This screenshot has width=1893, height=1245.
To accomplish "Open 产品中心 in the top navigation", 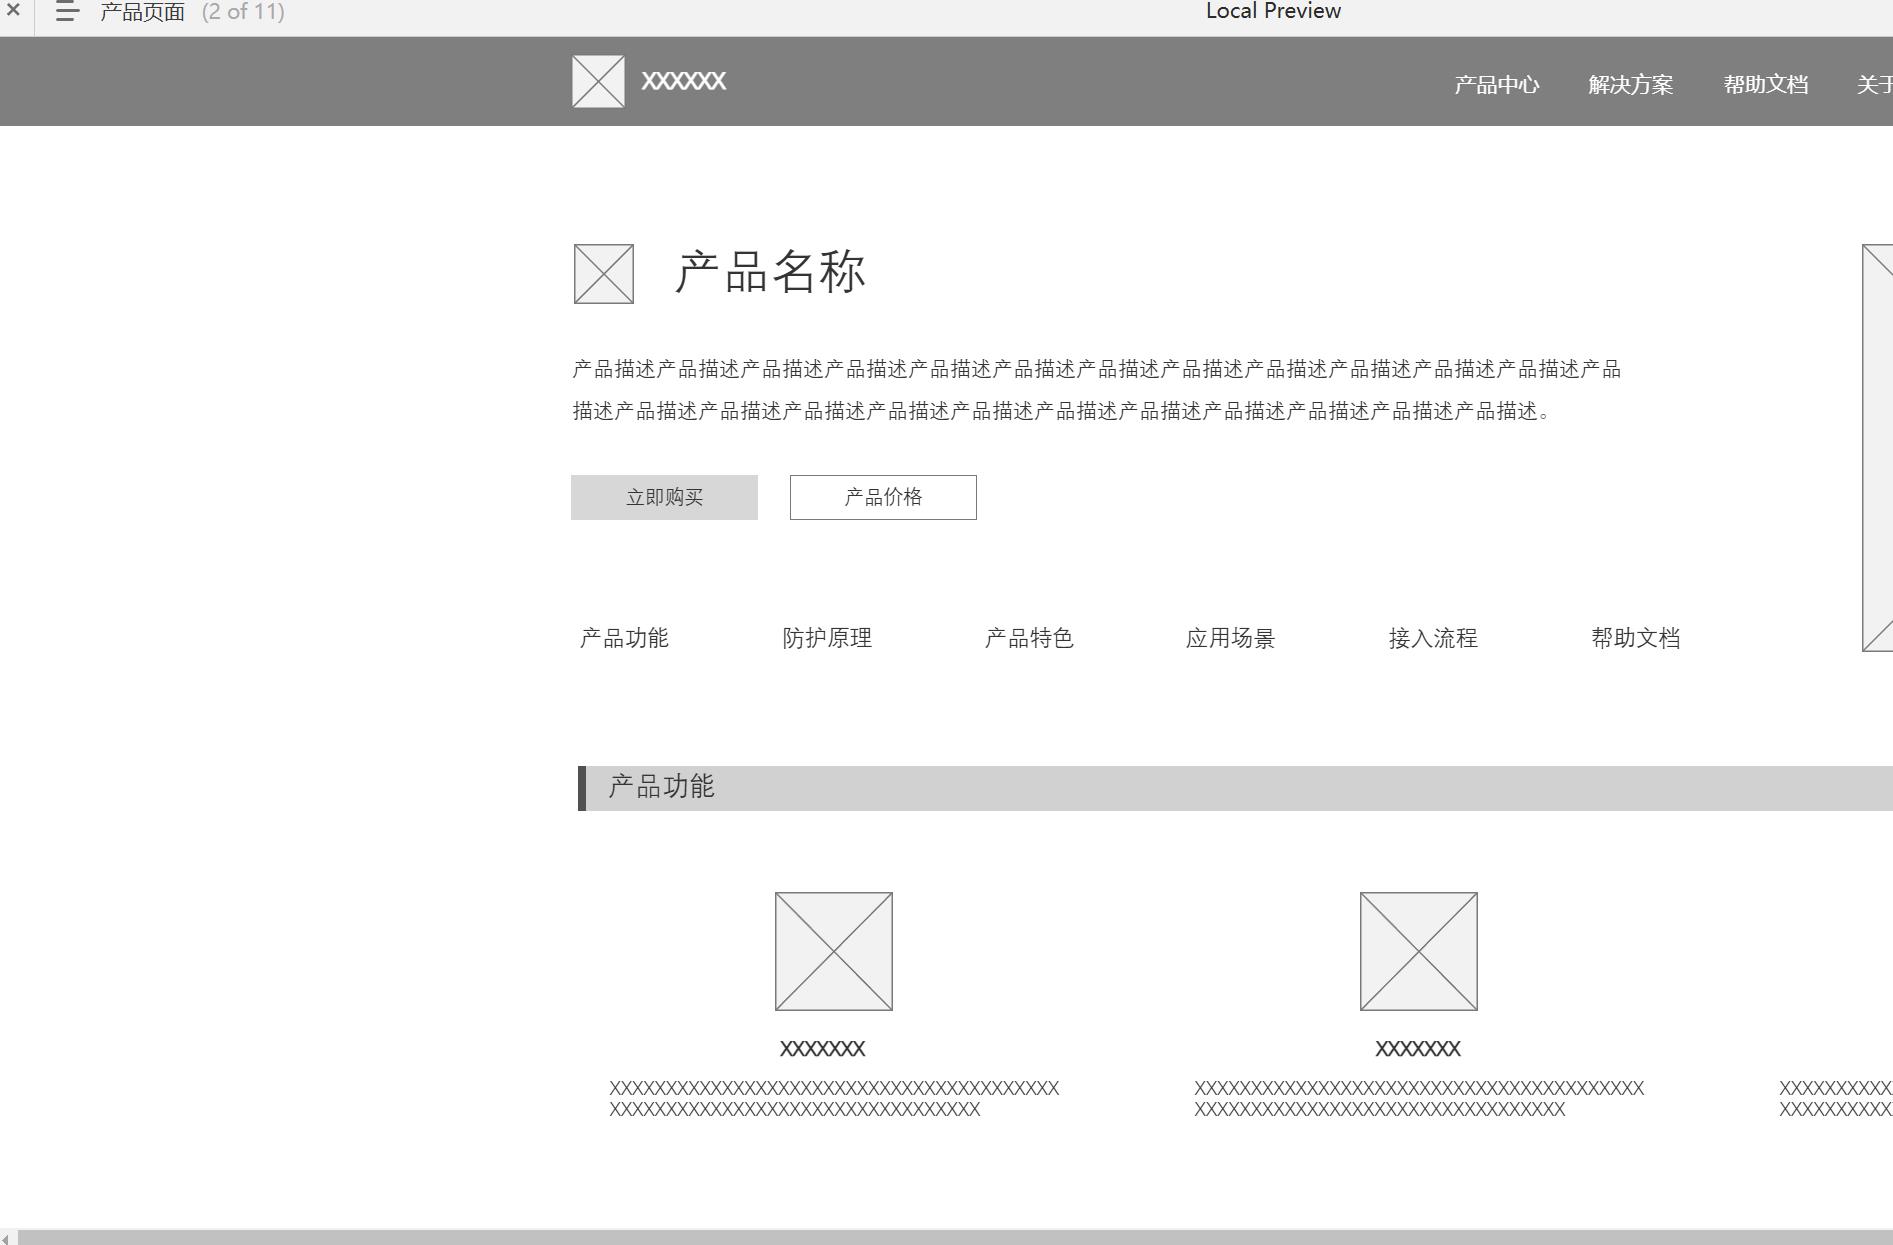I will [x=1497, y=85].
